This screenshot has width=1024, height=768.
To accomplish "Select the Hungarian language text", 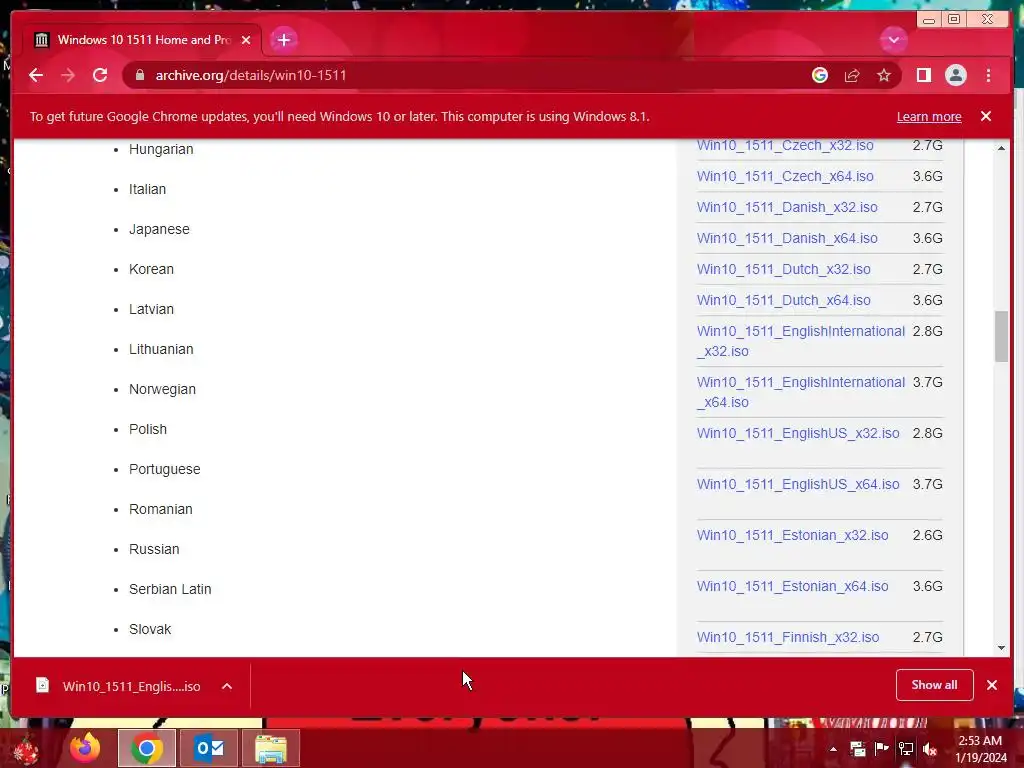I will tap(161, 149).
